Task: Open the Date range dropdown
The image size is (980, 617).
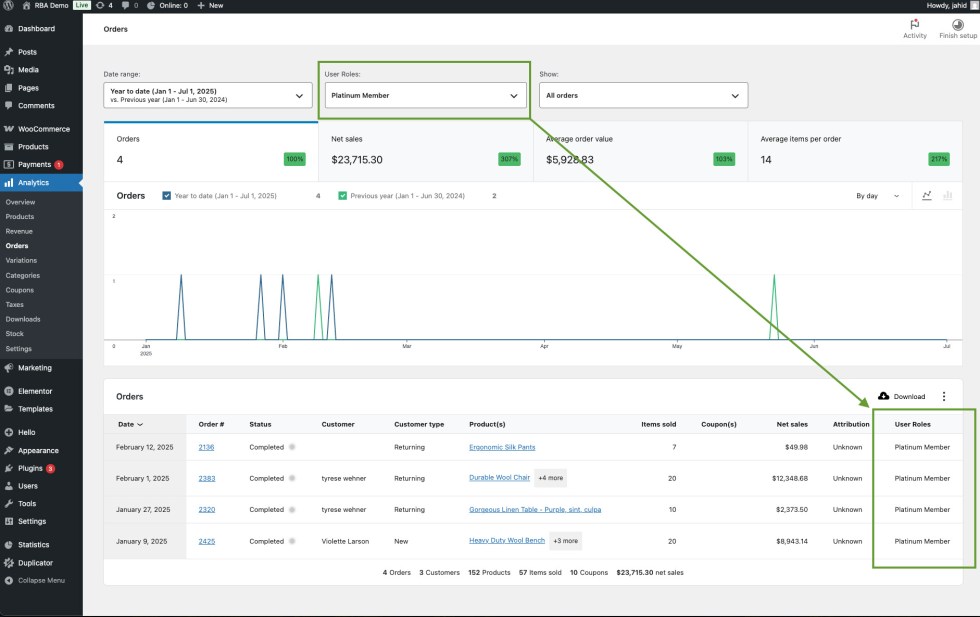Action: click(207, 96)
